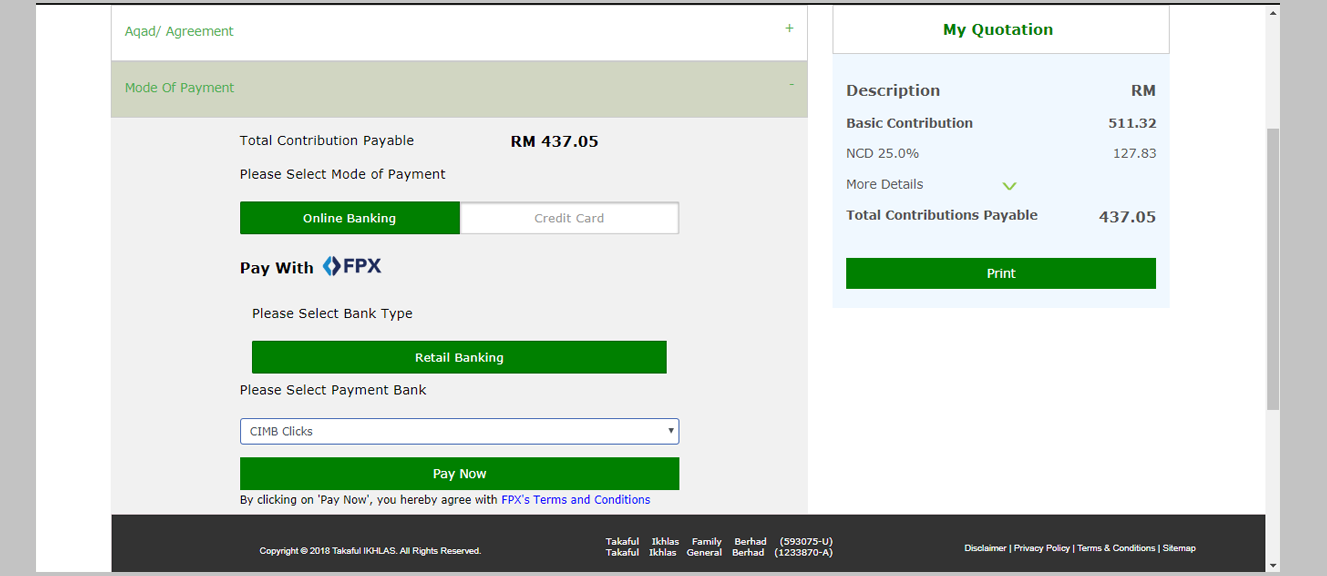
Task: Click the FPX logo
Action: [x=352, y=266]
